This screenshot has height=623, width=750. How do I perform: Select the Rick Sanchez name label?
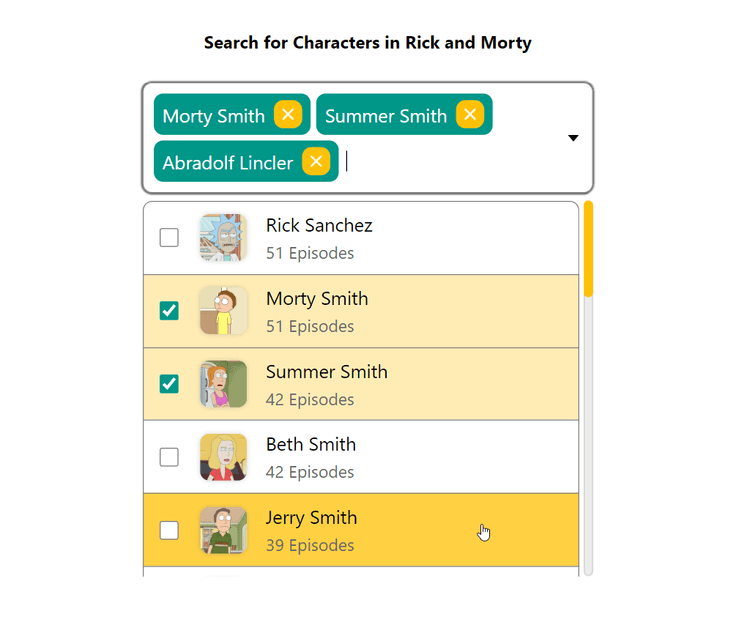click(319, 226)
